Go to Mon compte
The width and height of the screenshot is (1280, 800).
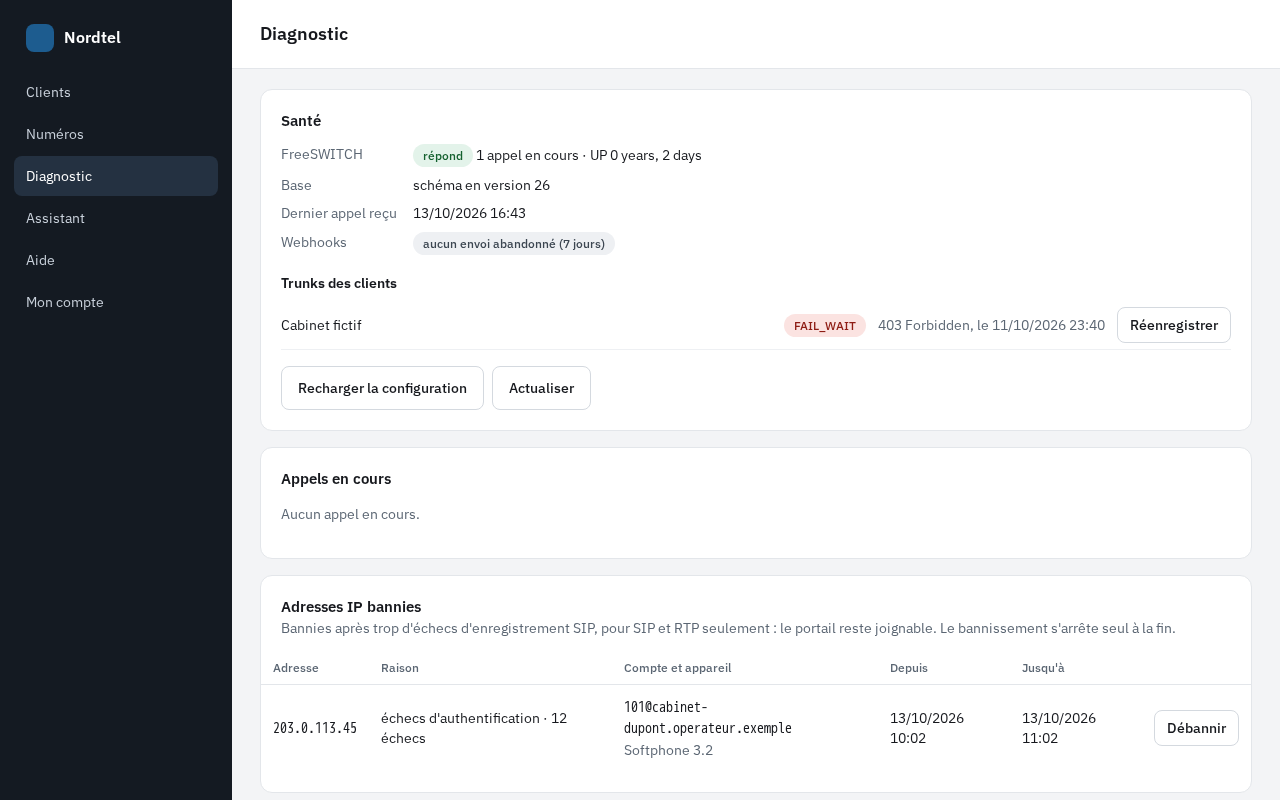[x=116, y=302]
